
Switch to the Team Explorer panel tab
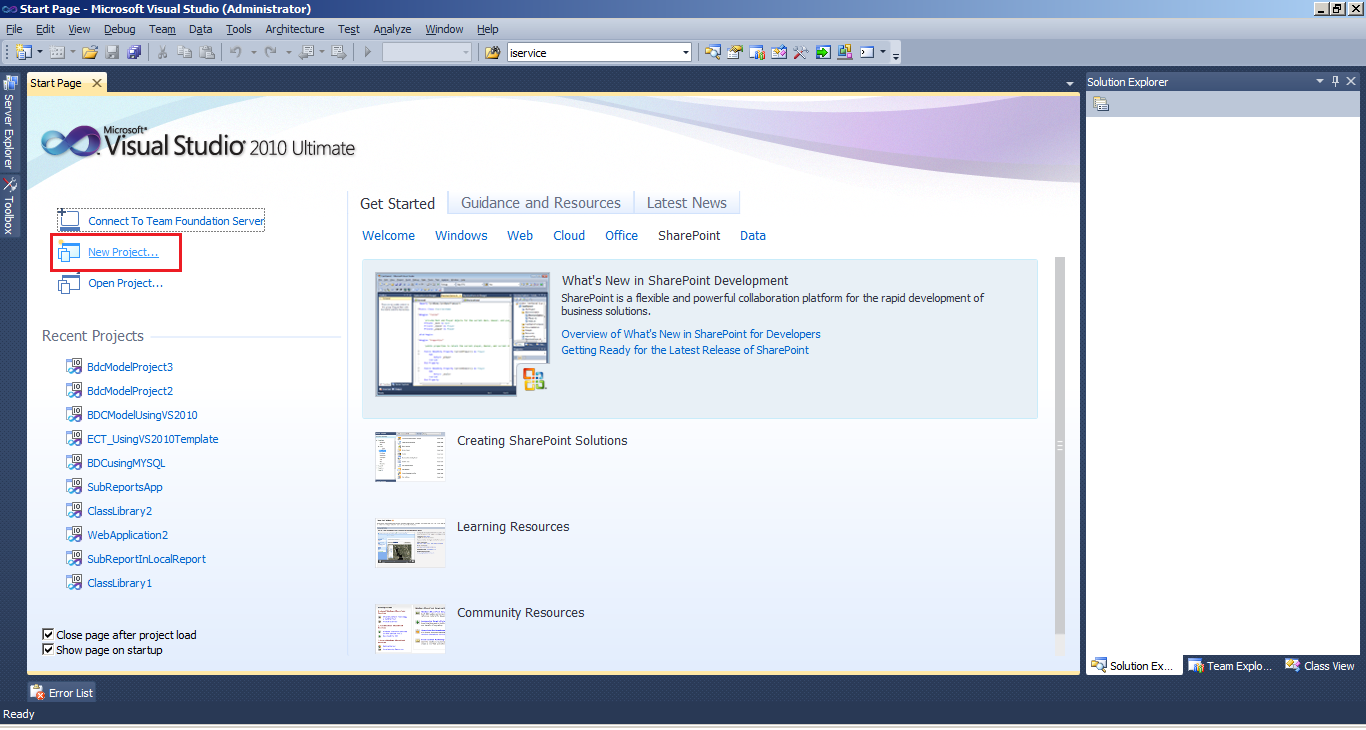[1229, 665]
